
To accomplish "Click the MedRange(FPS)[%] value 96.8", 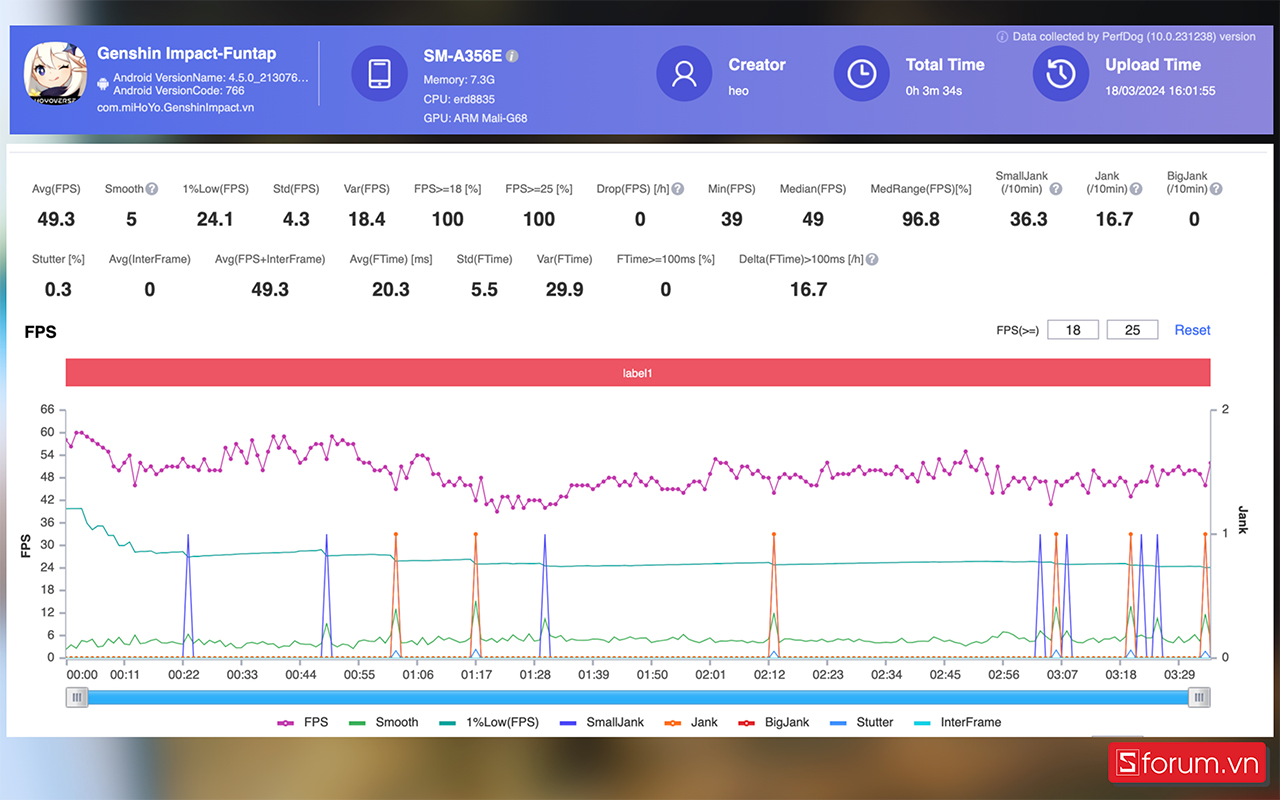I will tap(921, 219).
